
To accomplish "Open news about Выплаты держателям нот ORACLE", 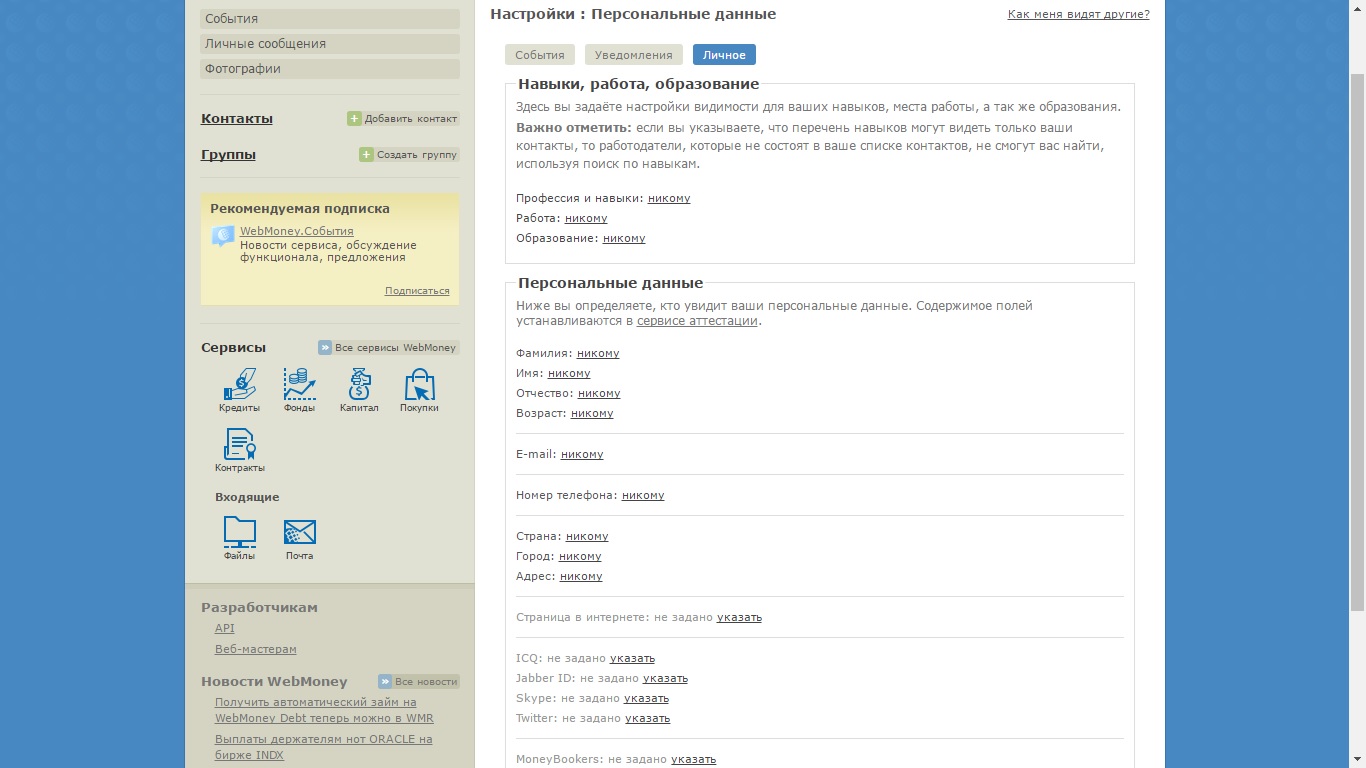I will click(323, 747).
